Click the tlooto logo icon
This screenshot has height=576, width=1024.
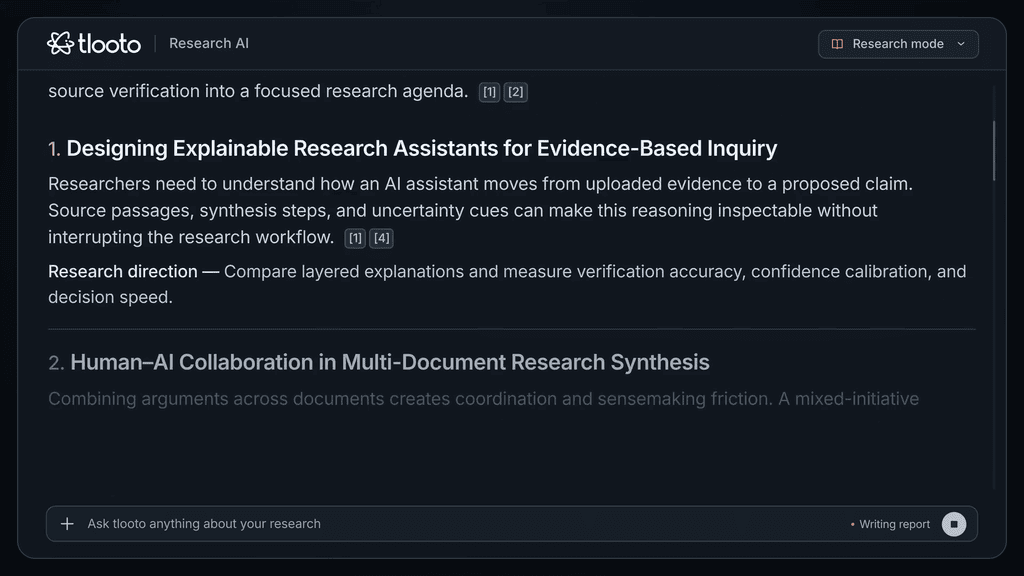point(60,43)
